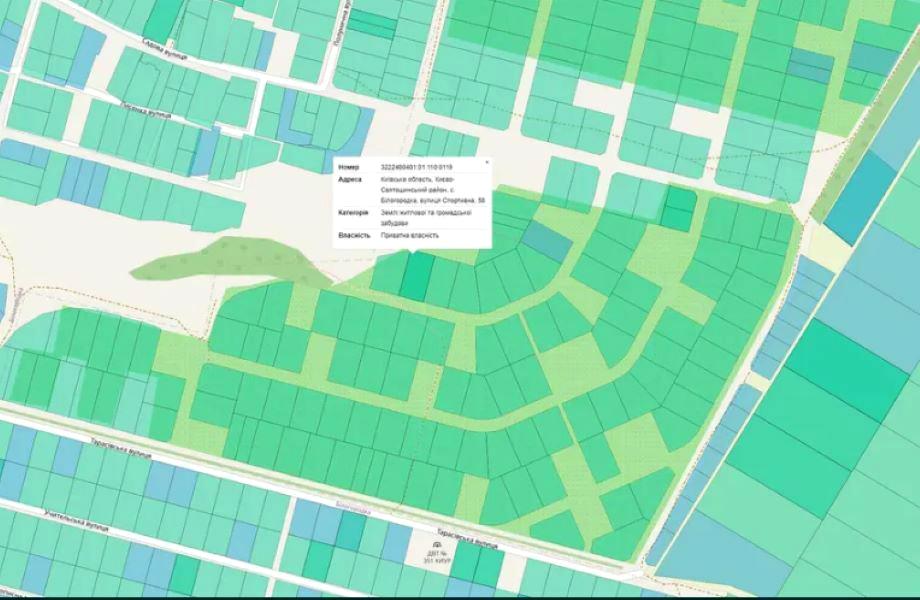Select the bright green square parcel right of the popup
The width and height of the screenshot is (920, 600).
[679, 207]
